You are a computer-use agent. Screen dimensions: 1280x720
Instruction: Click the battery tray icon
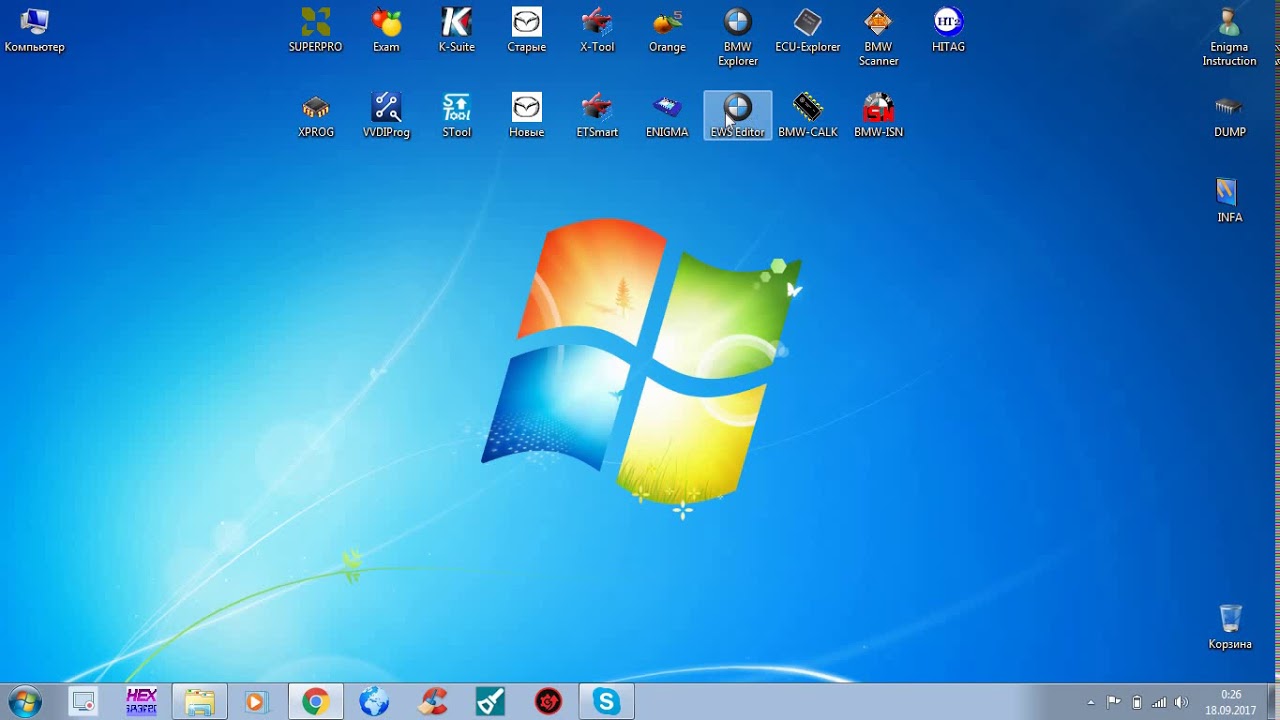click(x=1137, y=702)
